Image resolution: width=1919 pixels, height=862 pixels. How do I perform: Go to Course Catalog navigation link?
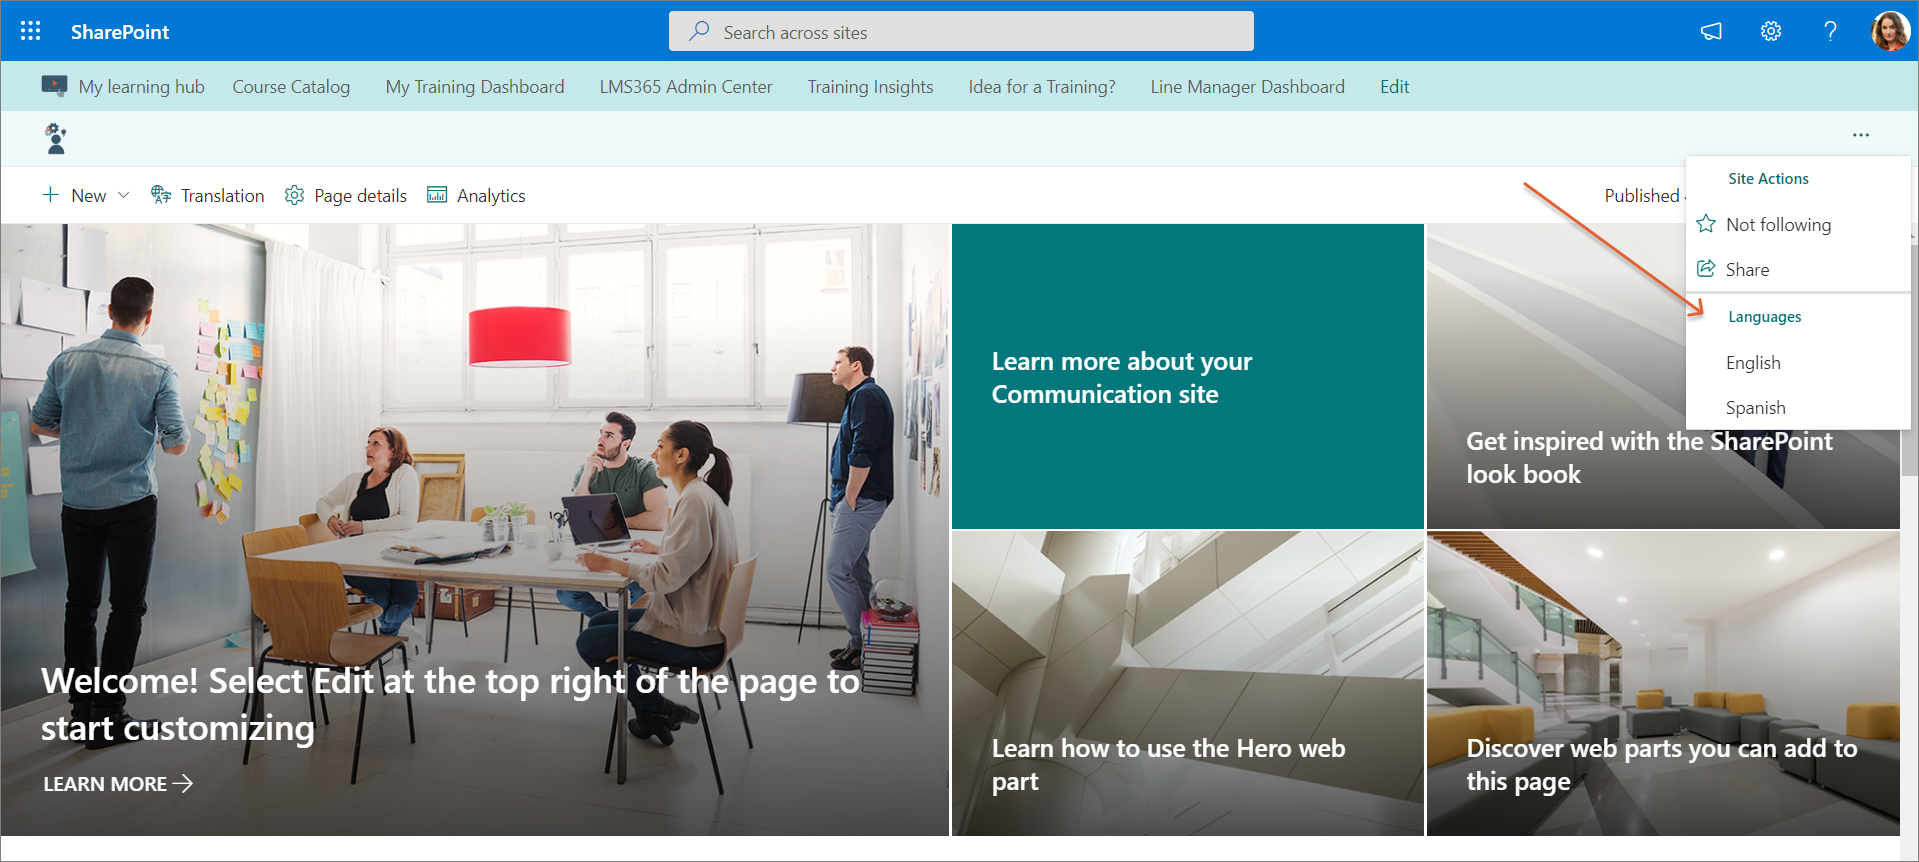291,87
